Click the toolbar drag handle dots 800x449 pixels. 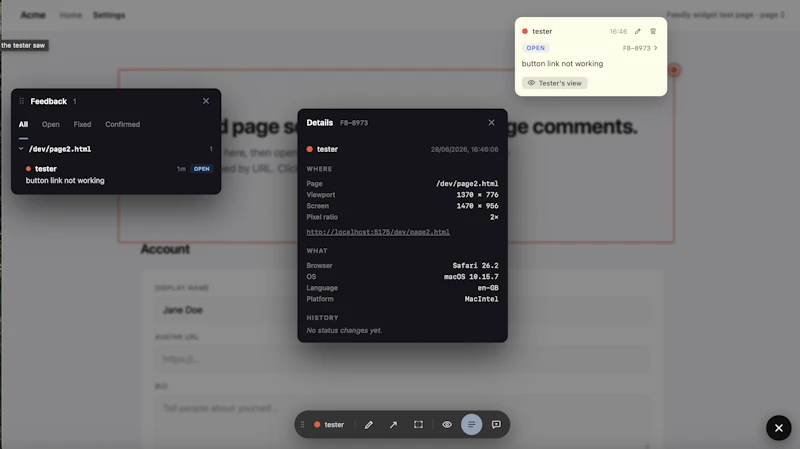point(303,425)
